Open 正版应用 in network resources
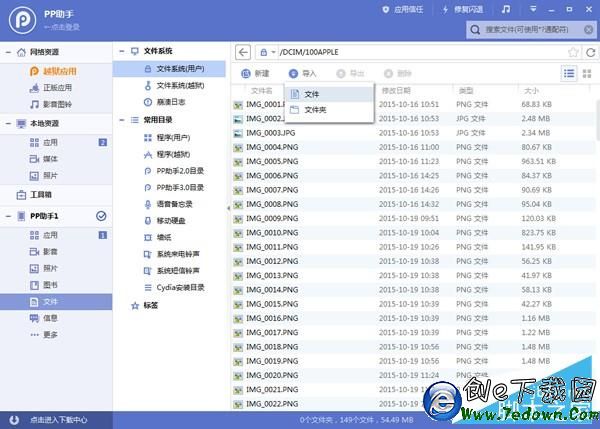 click(x=51, y=88)
